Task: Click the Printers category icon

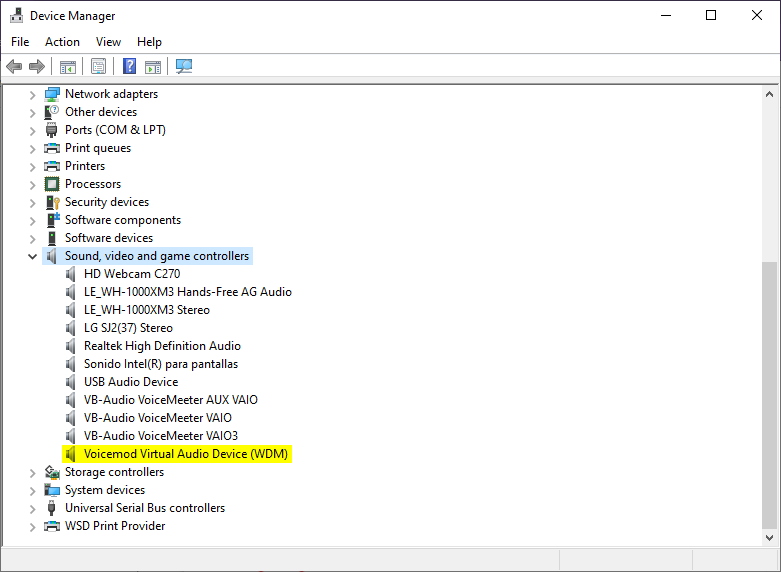Action: (52, 166)
